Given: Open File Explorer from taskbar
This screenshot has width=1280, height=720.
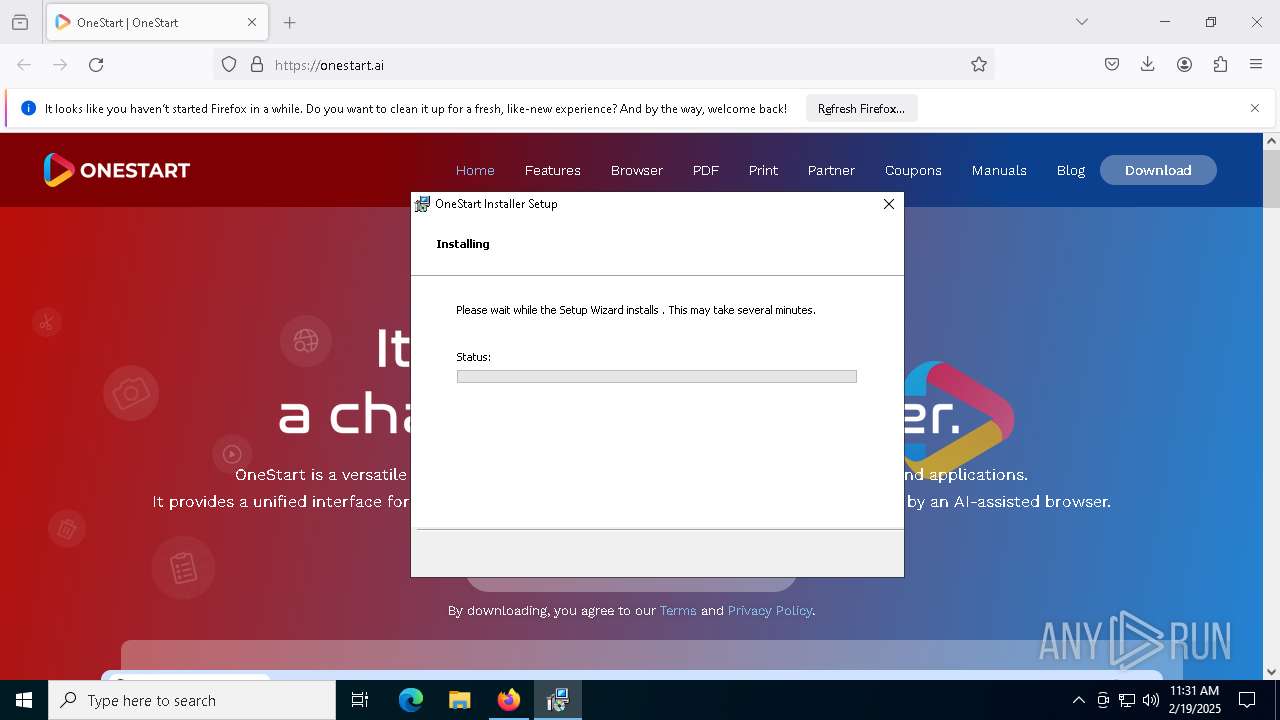Looking at the screenshot, I should (x=459, y=700).
